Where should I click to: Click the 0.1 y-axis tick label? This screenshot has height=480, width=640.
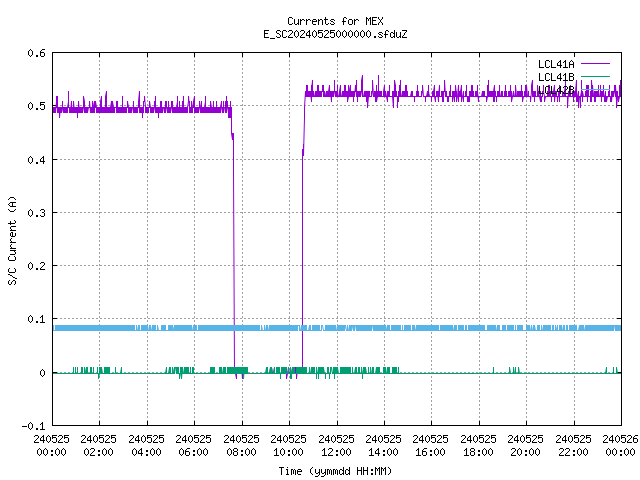click(36, 319)
